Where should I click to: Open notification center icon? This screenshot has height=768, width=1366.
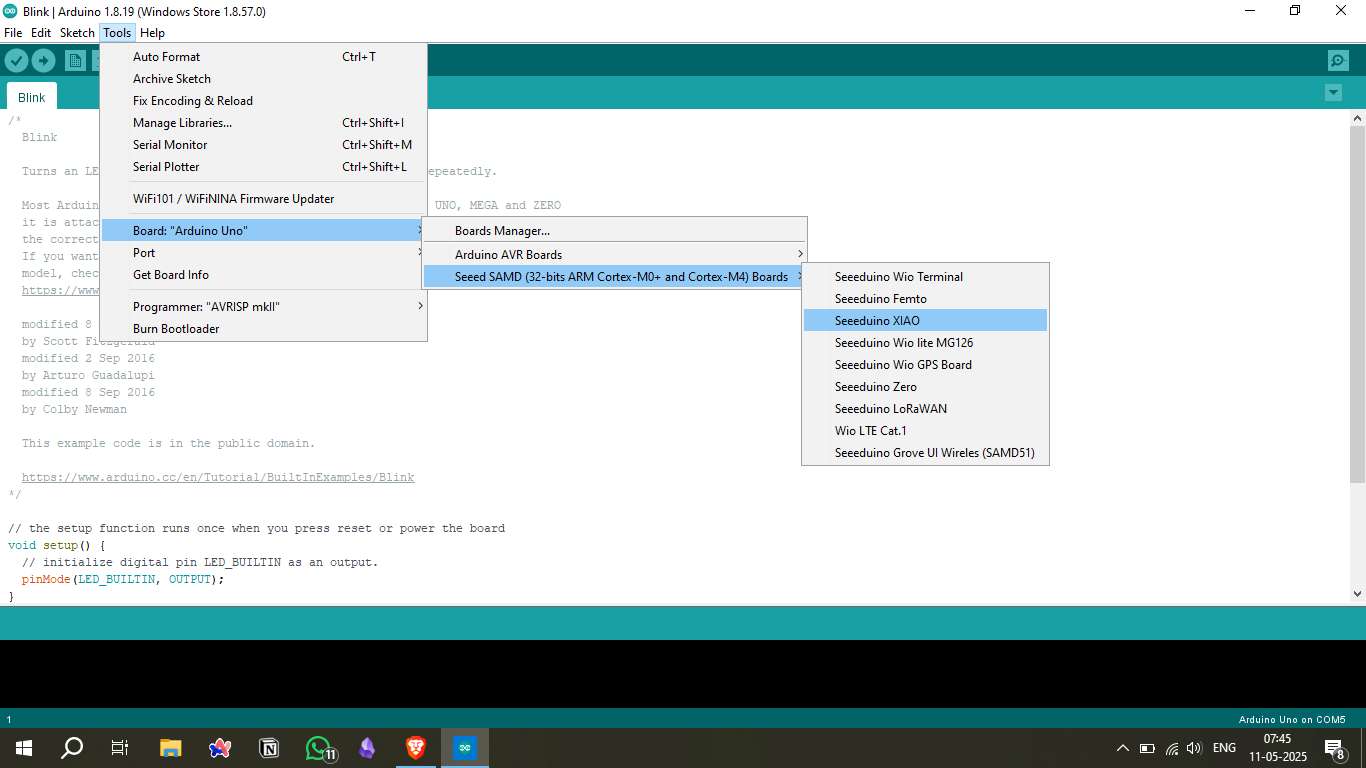coord(1334,748)
